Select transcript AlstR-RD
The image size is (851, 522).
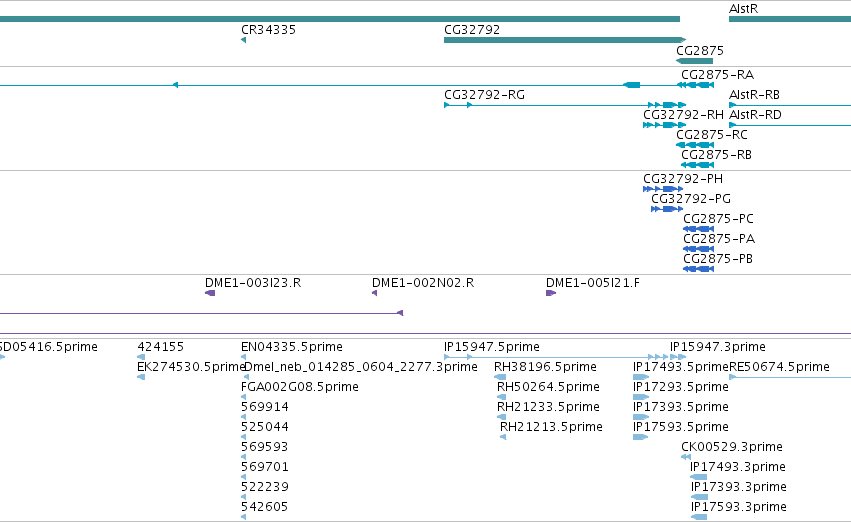[755, 115]
